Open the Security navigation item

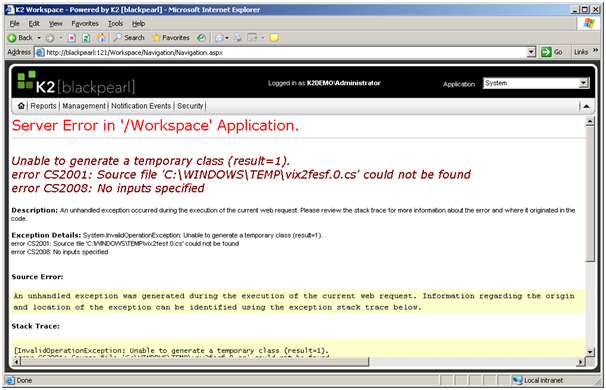pyautogui.click(x=190, y=106)
